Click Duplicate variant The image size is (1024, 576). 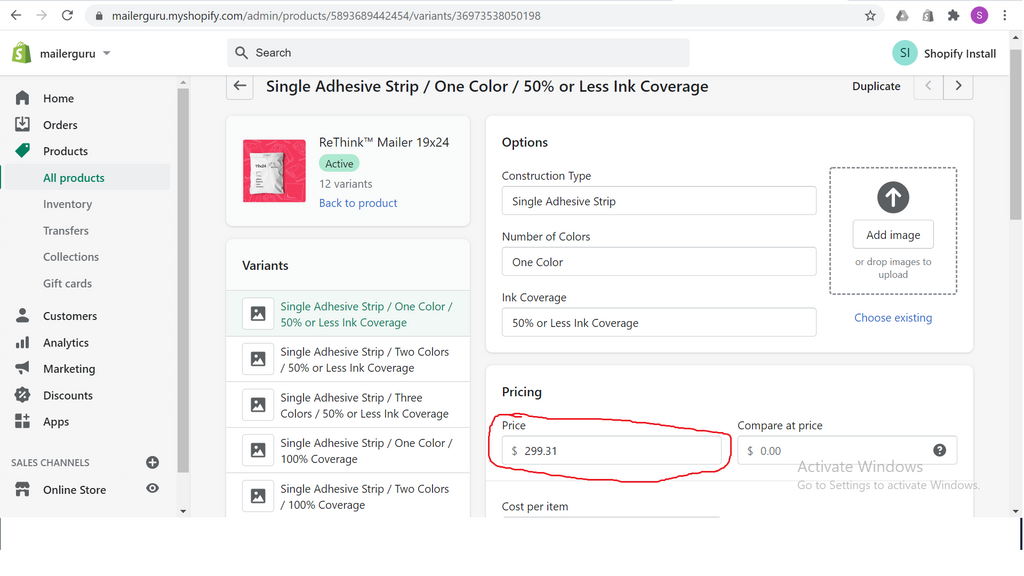(876, 86)
